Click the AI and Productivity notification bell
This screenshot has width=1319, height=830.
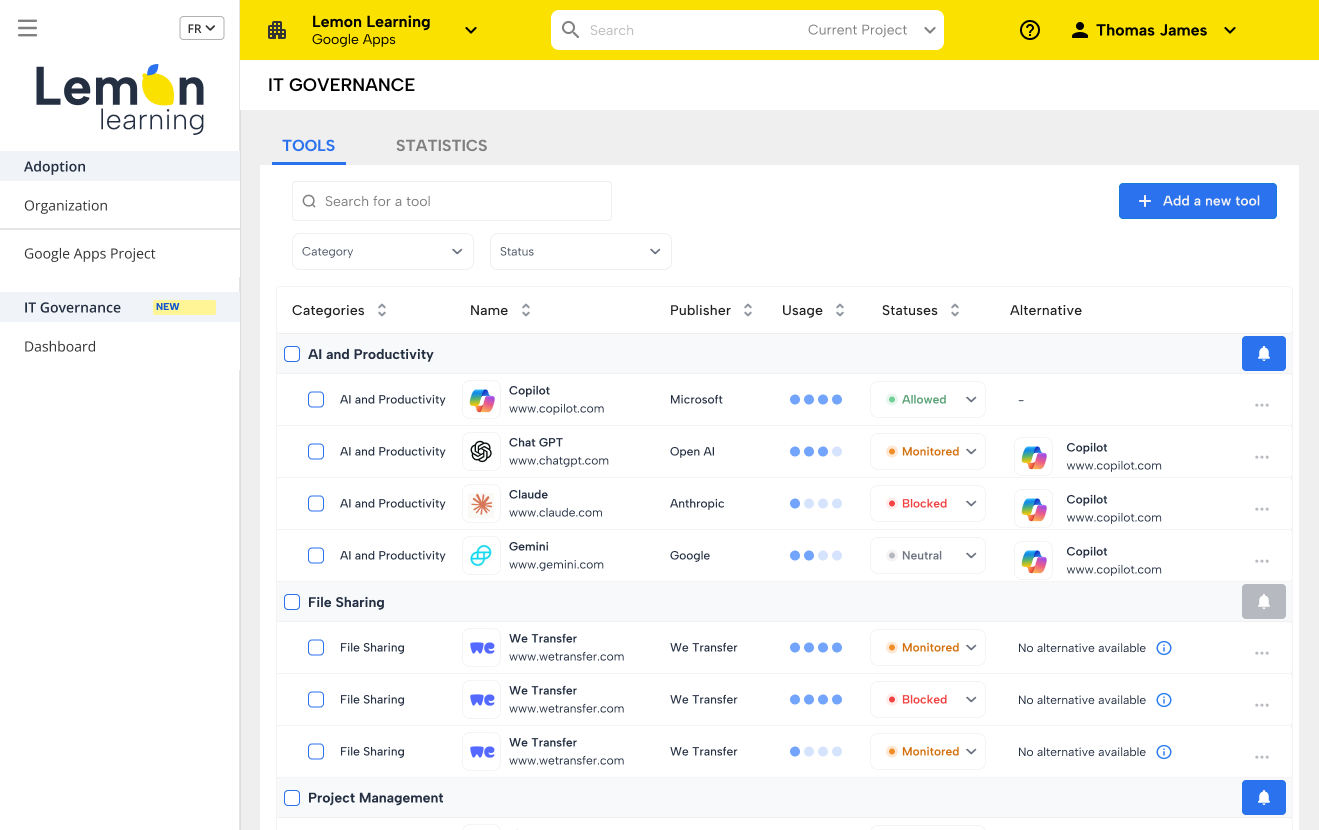click(x=1263, y=354)
